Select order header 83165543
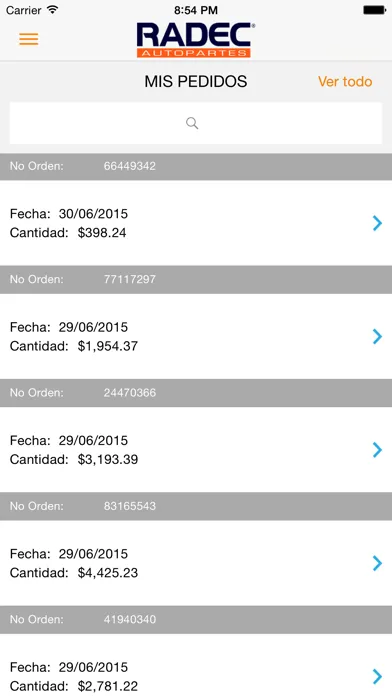This screenshot has height=696, width=392. (x=196, y=506)
